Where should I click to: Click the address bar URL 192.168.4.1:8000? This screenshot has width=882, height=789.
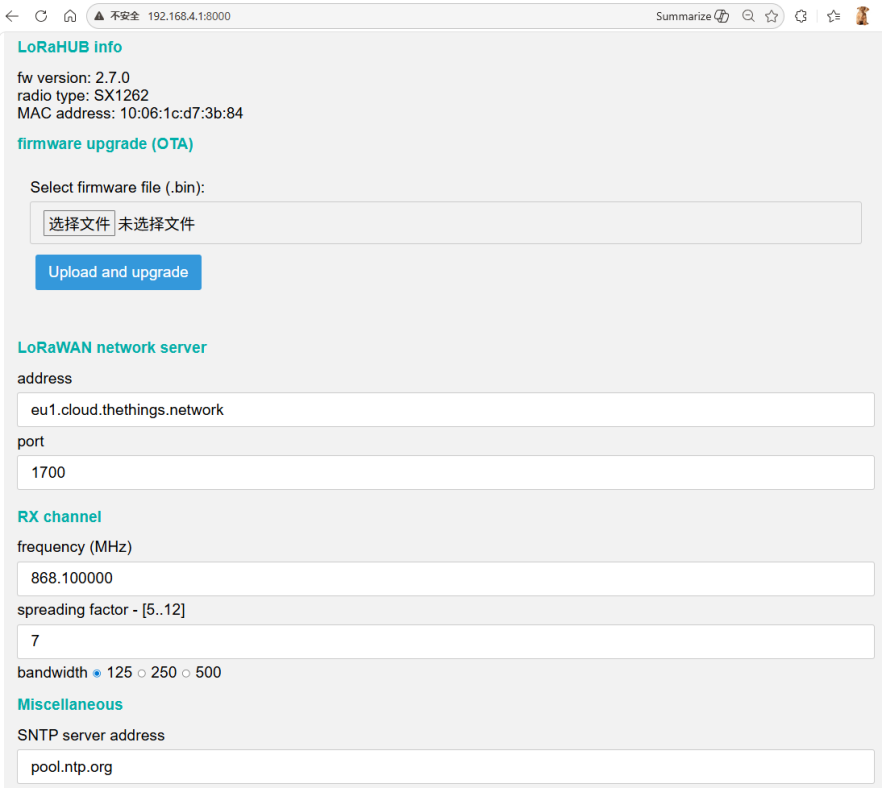189,16
